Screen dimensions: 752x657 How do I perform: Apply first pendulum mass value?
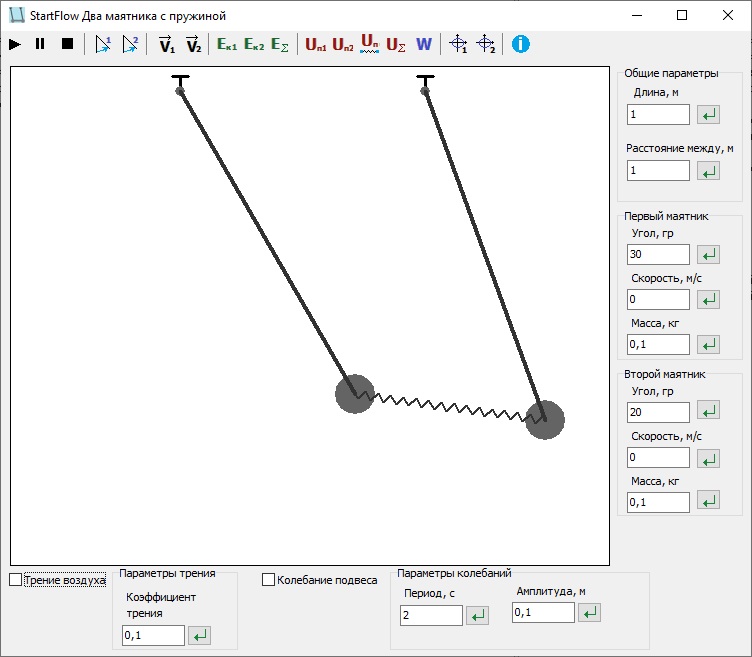708,344
